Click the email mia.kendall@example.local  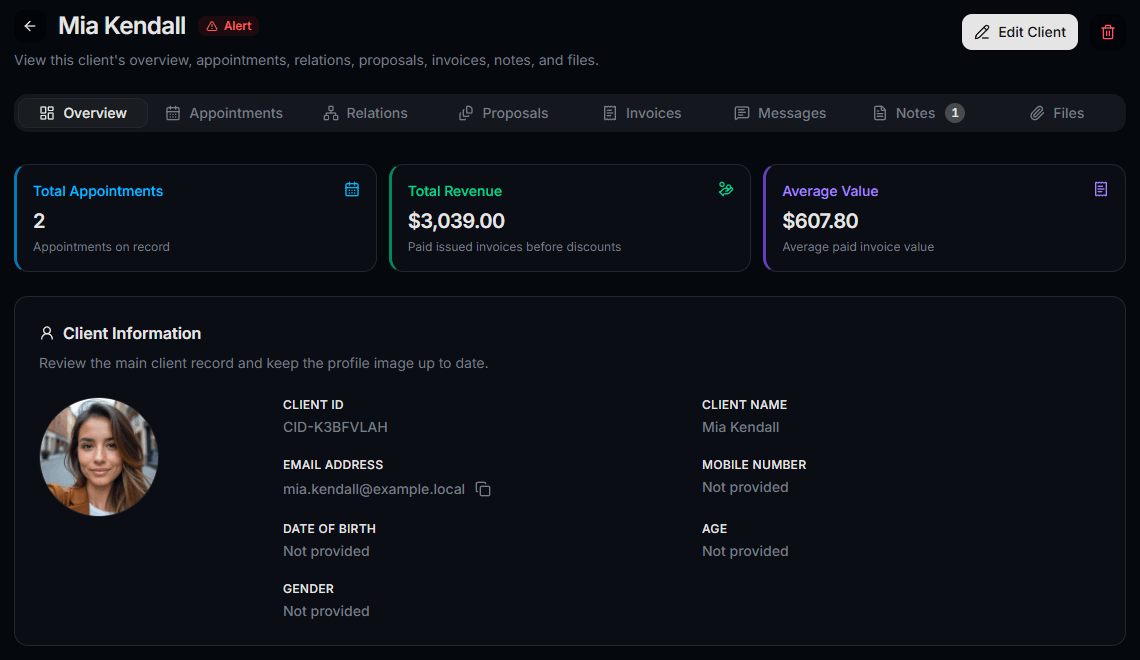pos(374,489)
